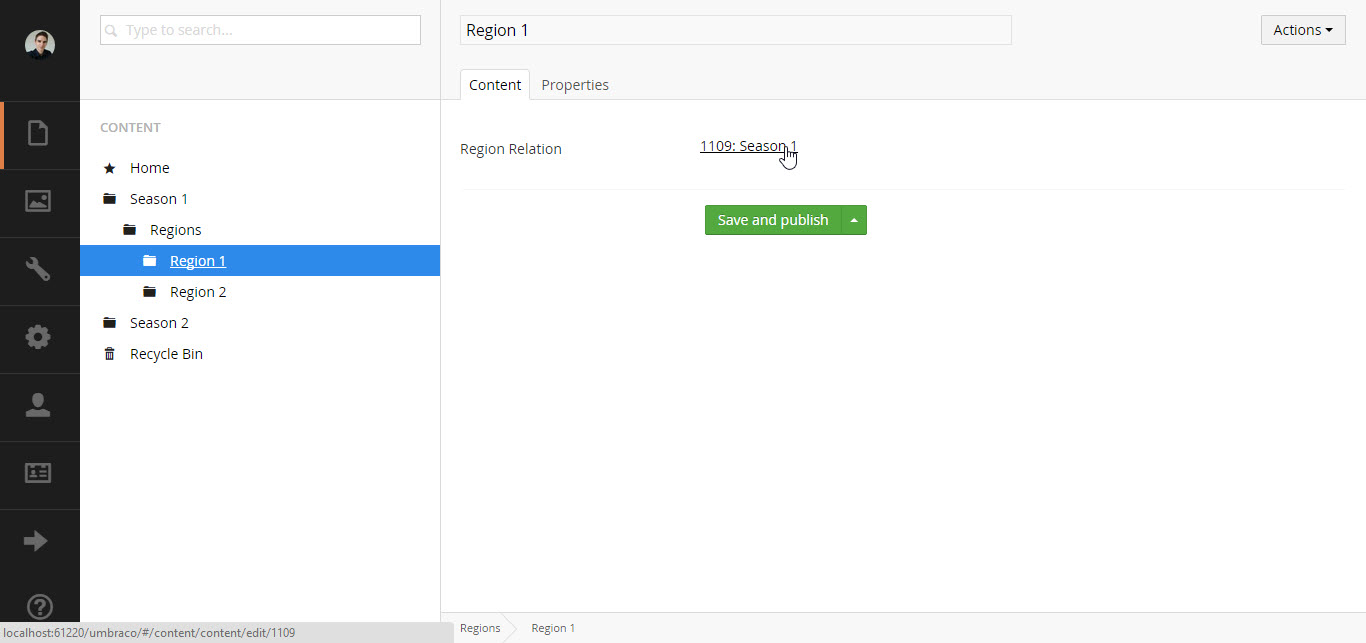Image resolution: width=1366 pixels, height=643 pixels.
Task: Open the Content section icon
Action: [39, 133]
